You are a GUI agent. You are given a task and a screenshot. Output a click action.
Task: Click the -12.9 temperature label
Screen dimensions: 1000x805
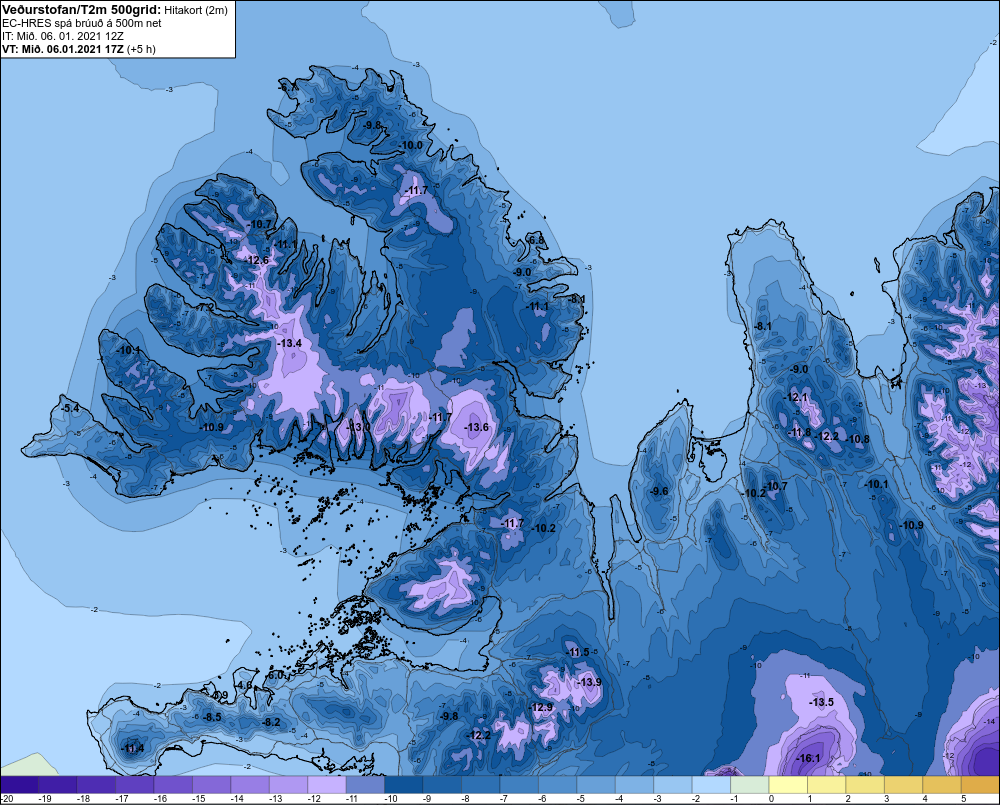(x=541, y=707)
